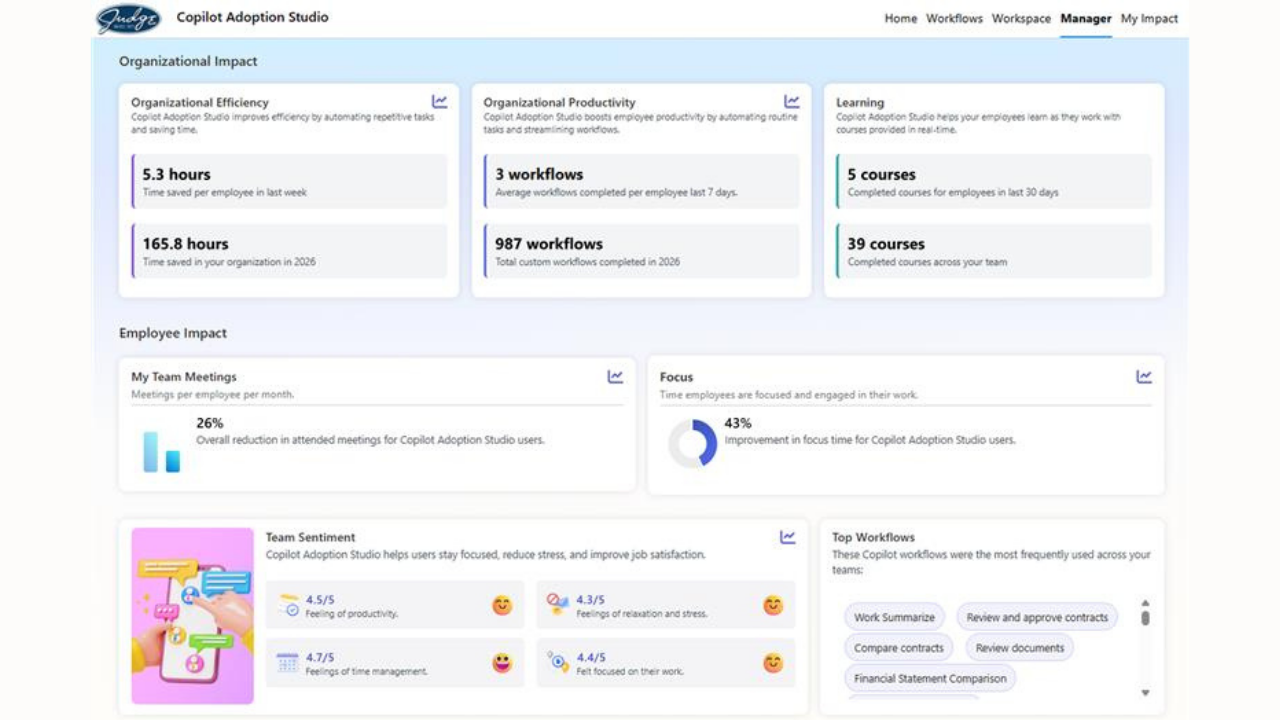Click the Top Workflows heading
This screenshot has width=1280, height=720.
[873, 537]
